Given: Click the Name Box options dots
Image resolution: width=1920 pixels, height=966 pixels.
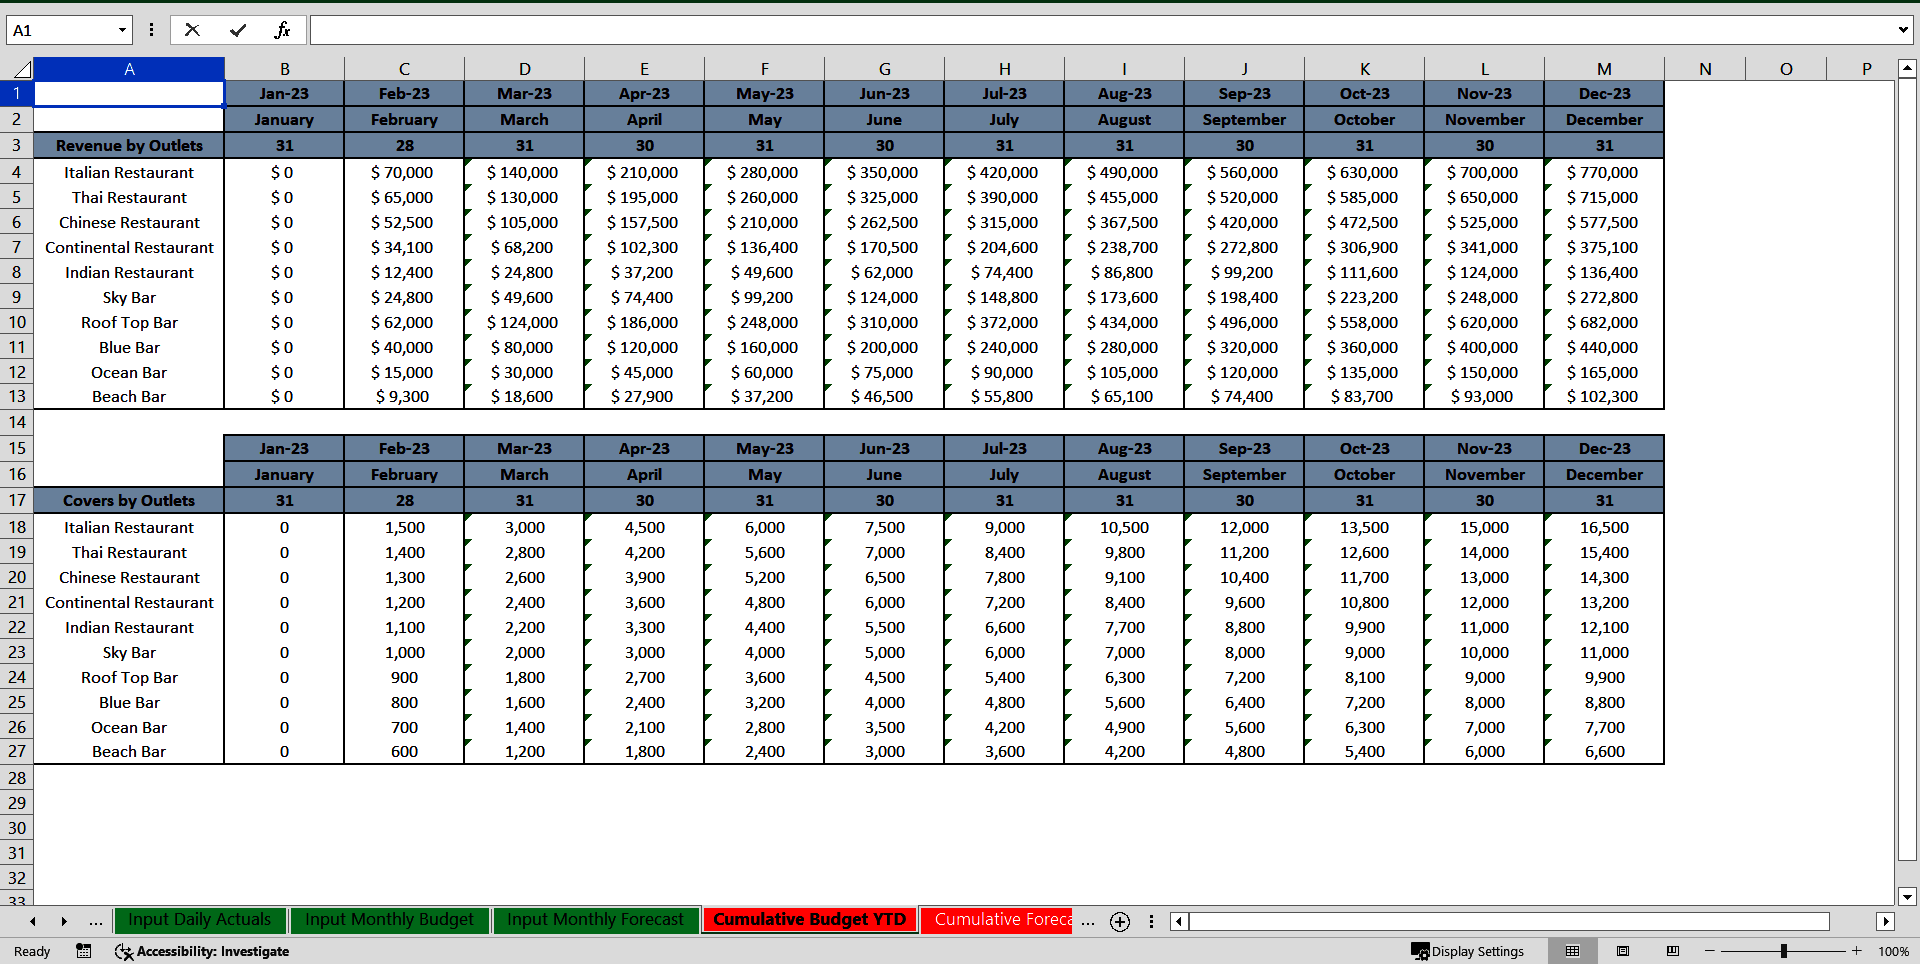Looking at the screenshot, I should [x=151, y=30].
